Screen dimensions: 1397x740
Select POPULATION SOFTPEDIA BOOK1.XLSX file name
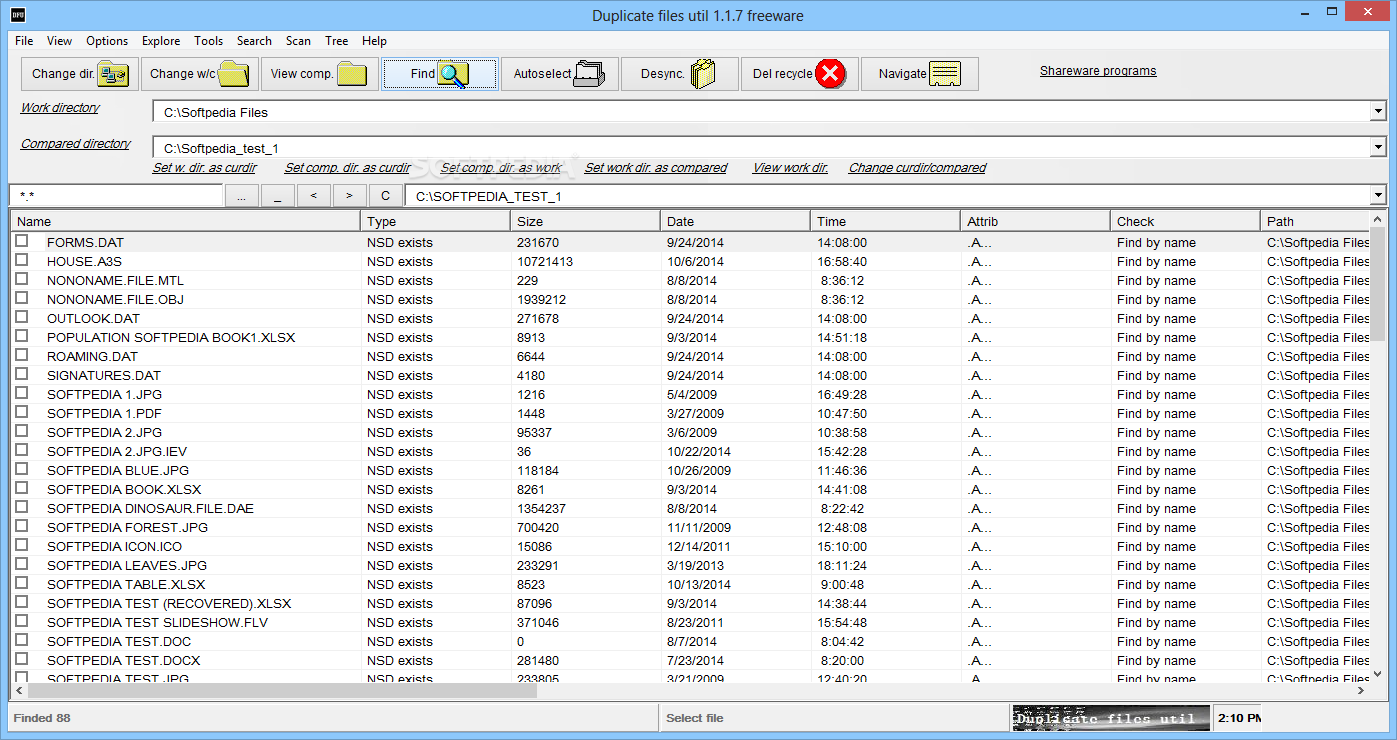point(171,337)
